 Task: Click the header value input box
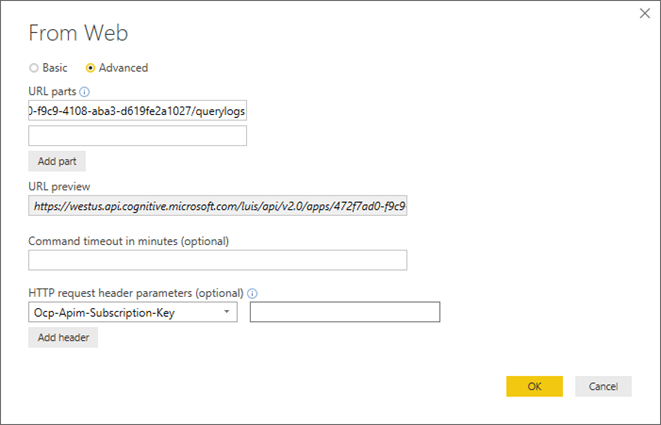345,313
